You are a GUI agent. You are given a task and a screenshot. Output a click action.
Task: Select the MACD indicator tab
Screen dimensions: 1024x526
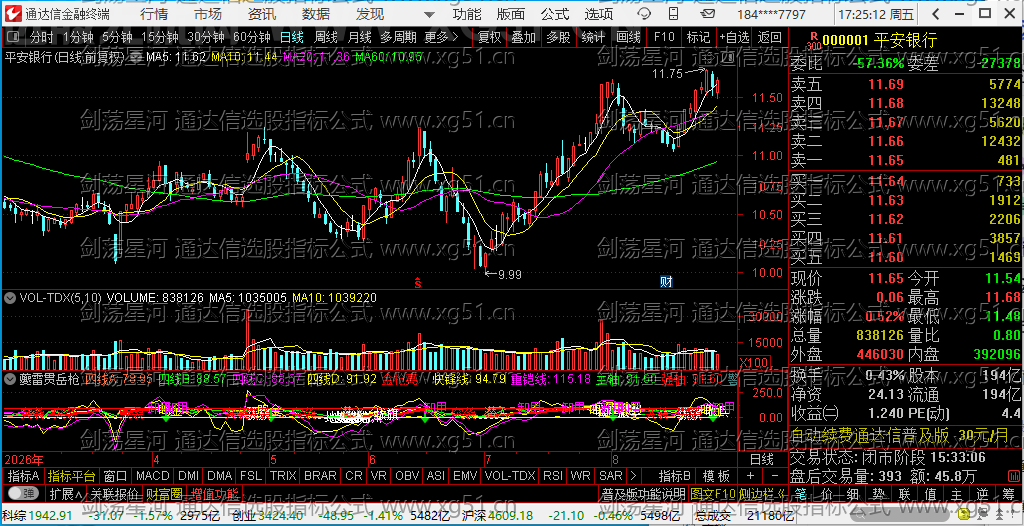tap(152, 475)
